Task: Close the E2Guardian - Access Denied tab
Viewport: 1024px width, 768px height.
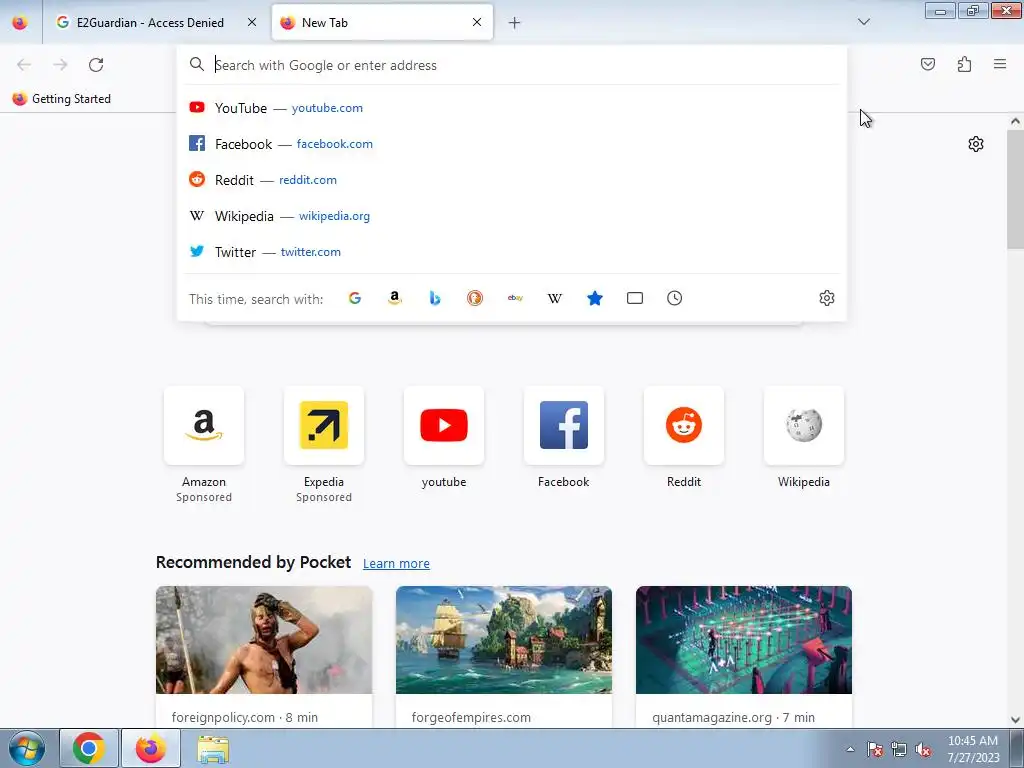Action: pyautogui.click(x=252, y=22)
